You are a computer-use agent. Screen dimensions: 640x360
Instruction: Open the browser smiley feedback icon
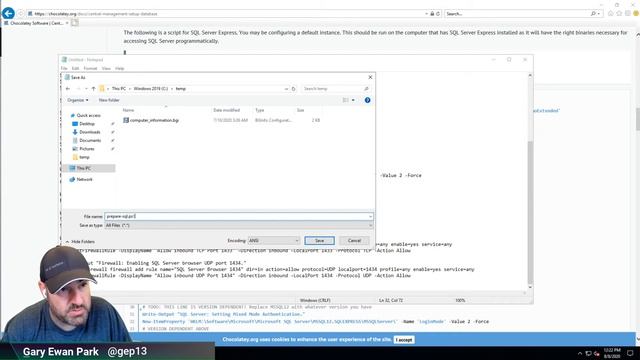[636, 13]
